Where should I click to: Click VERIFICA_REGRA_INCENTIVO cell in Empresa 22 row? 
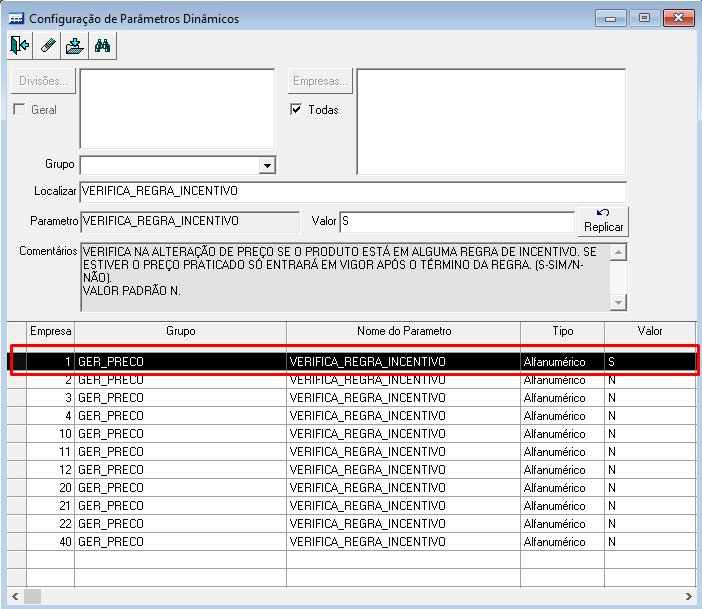(403, 523)
